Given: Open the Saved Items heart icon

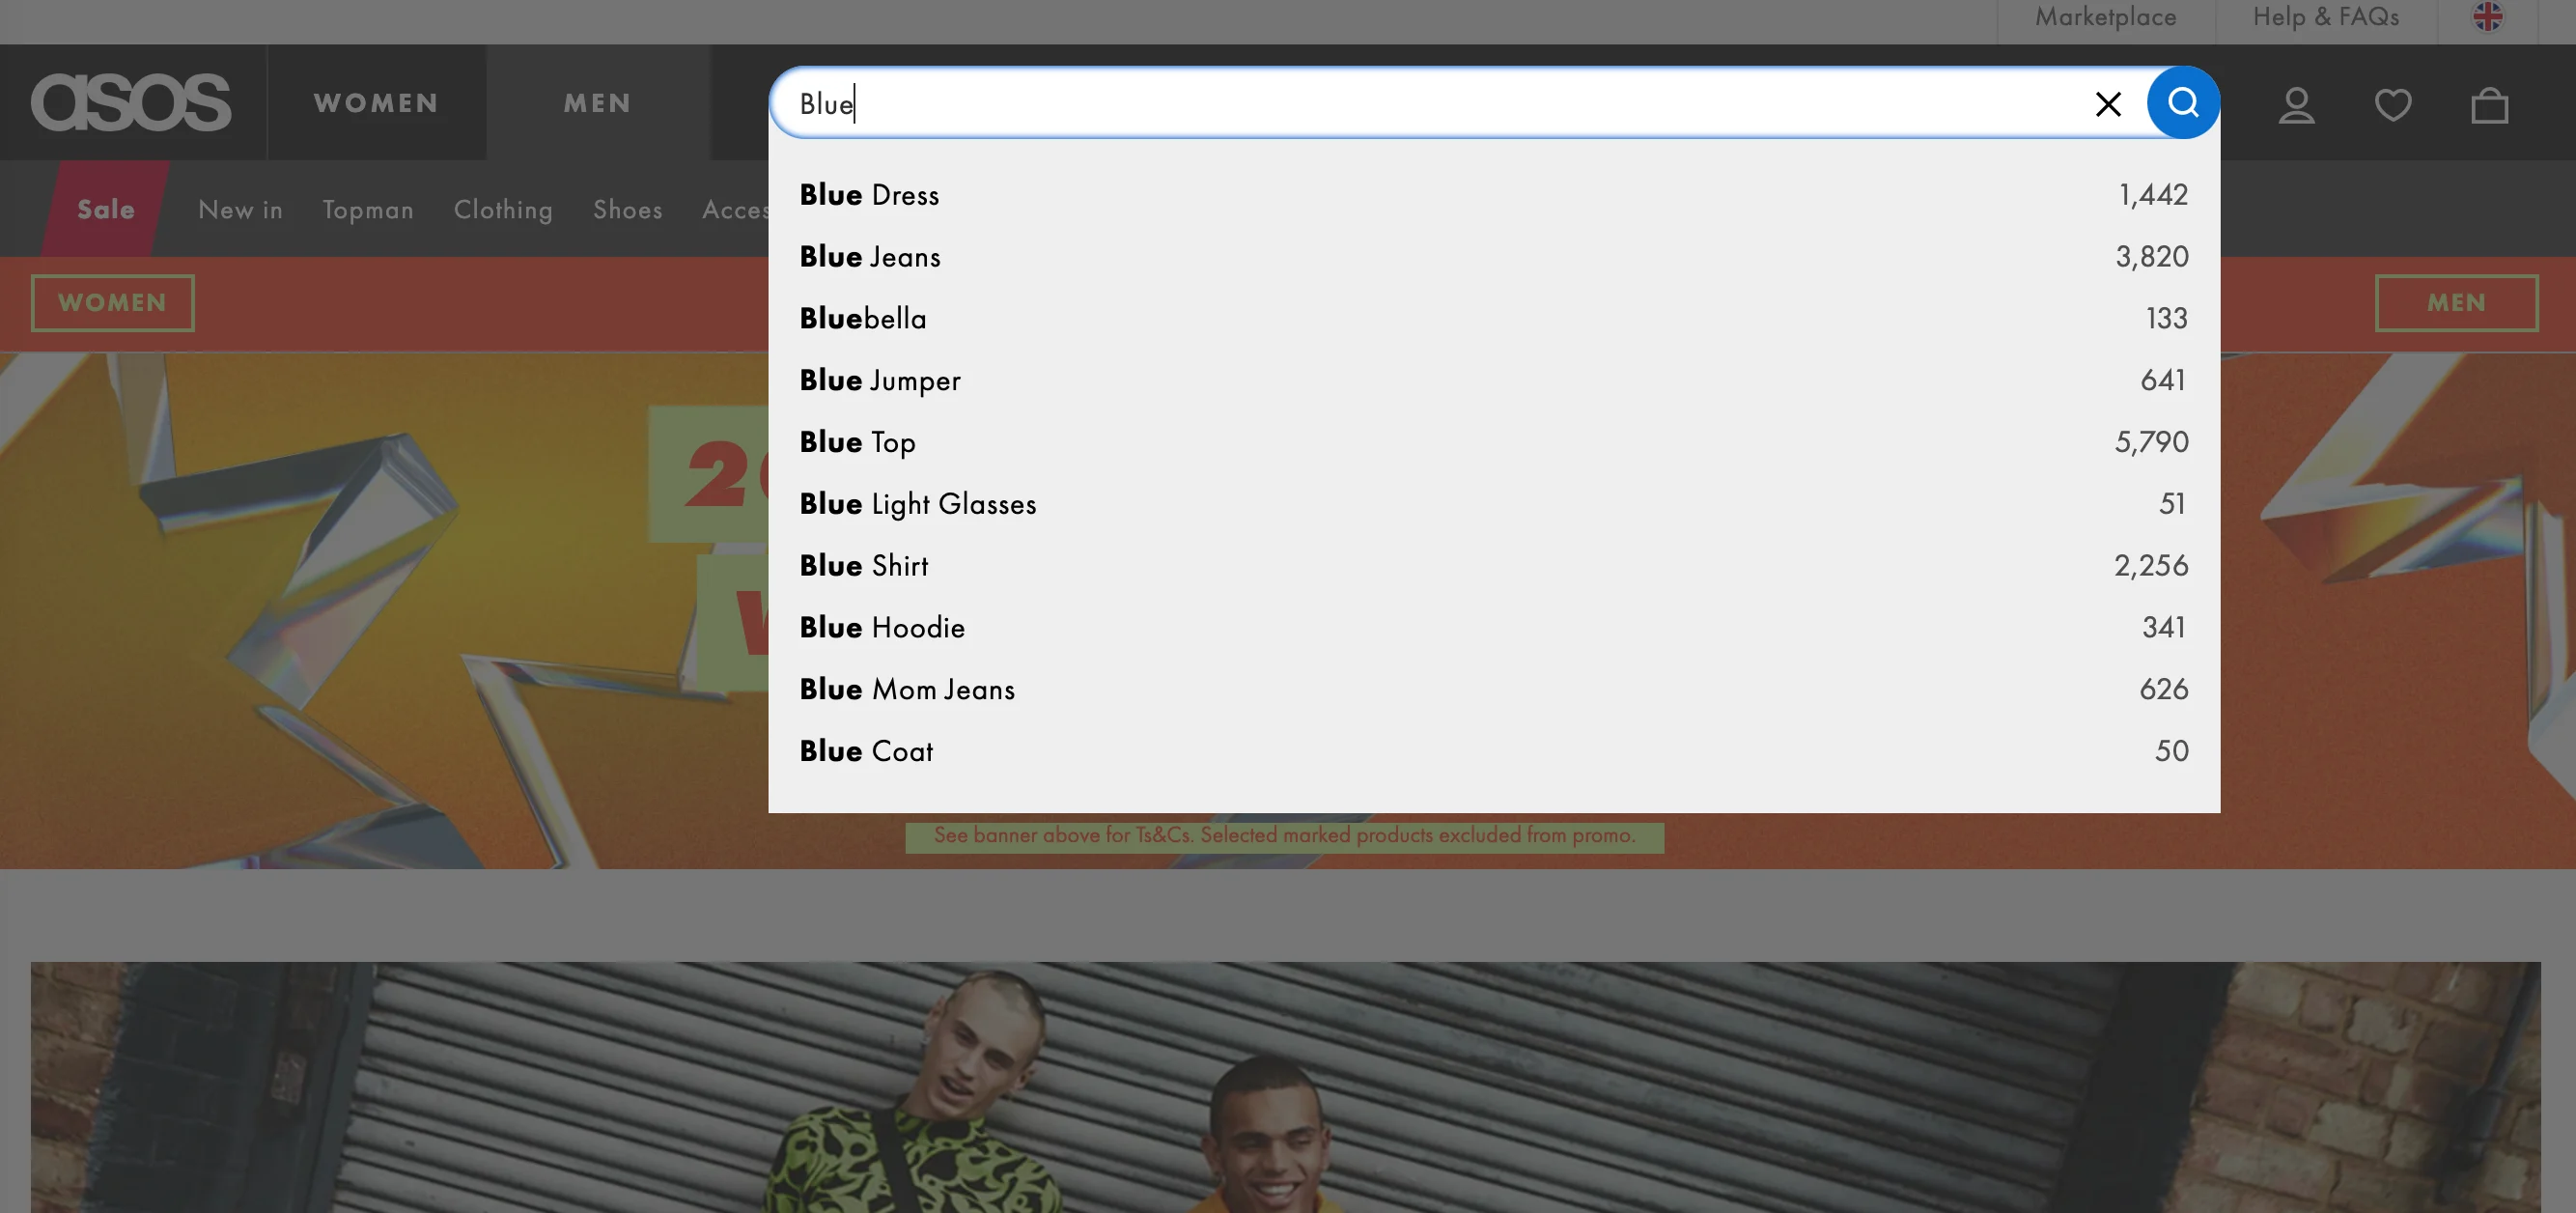Looking at the screenshot, I should (2393, 105).
